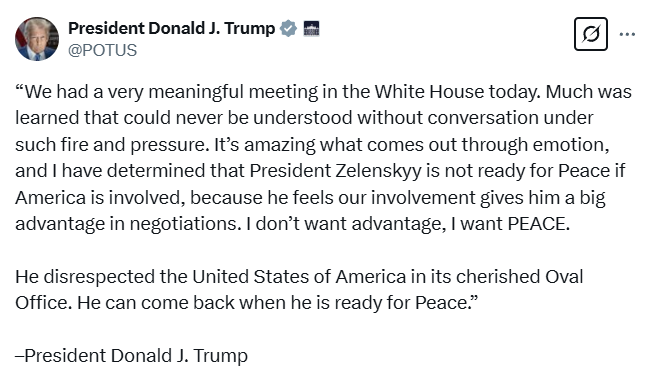
Task: Click the words 'United States of America'
Action: coord(299,276)
